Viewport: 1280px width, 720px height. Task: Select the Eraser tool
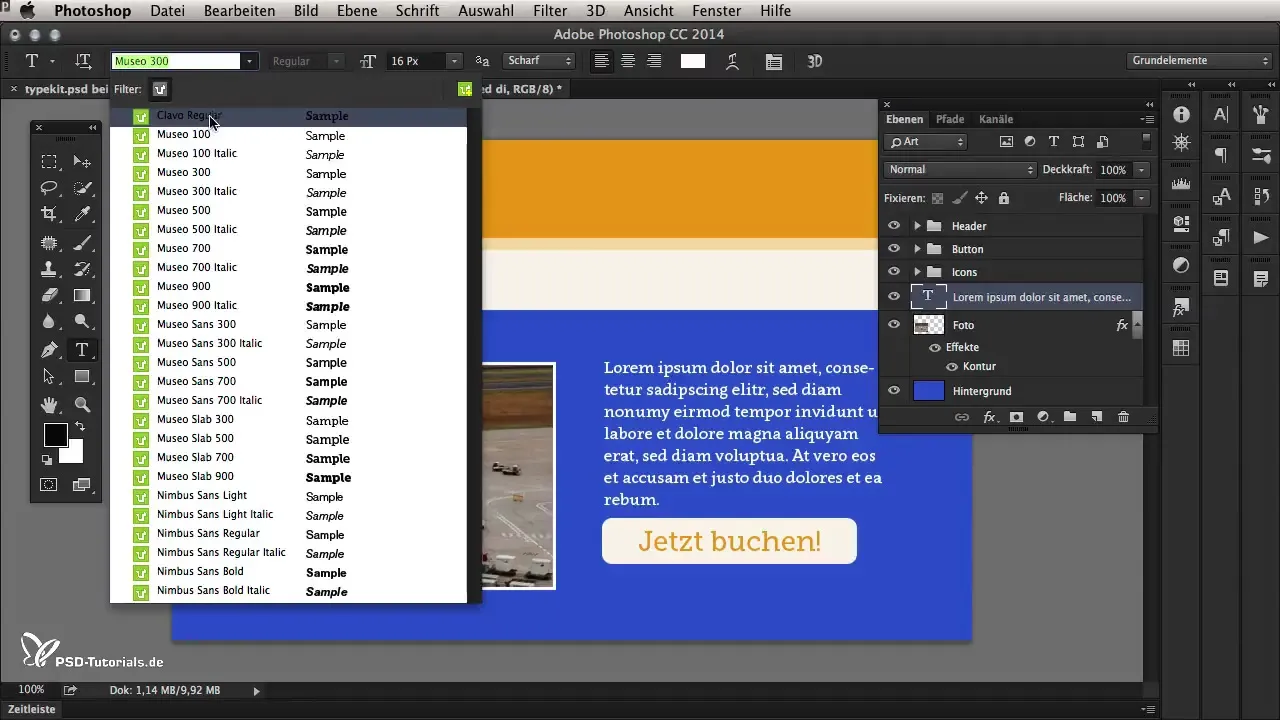click(48, 295)
